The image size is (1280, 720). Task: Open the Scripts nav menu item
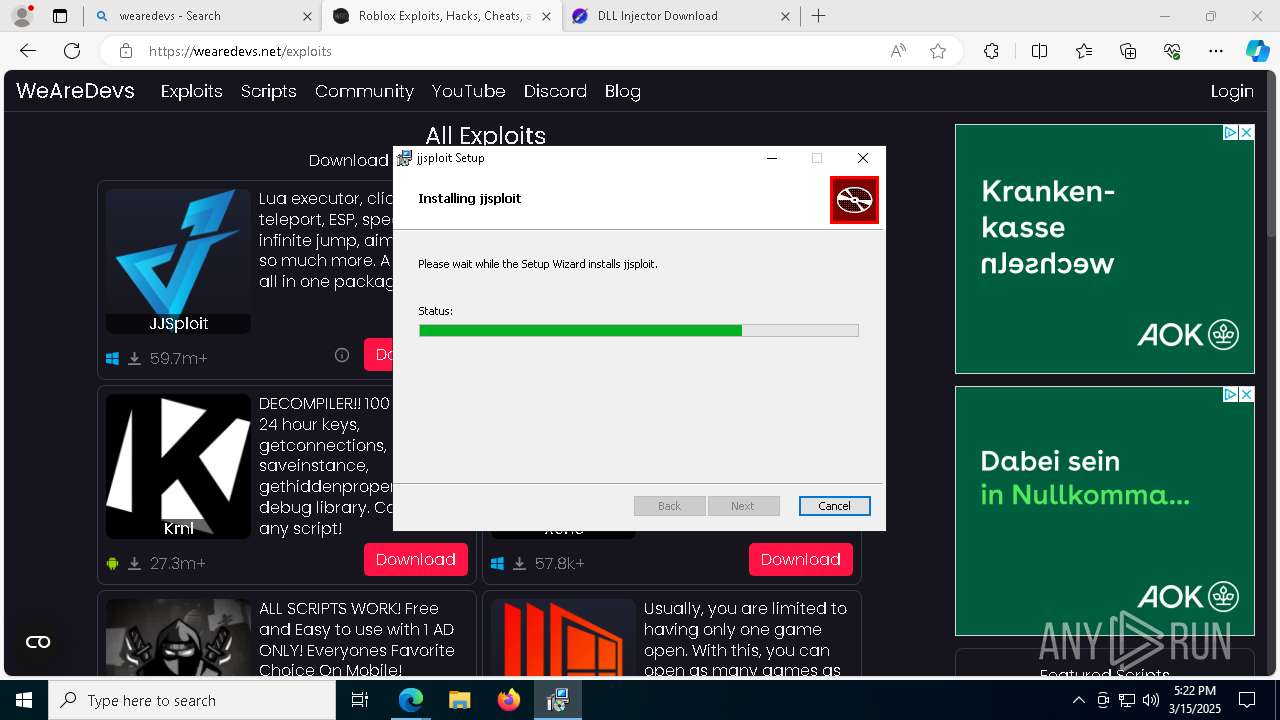pyautogui.click(x=268, y=91)
